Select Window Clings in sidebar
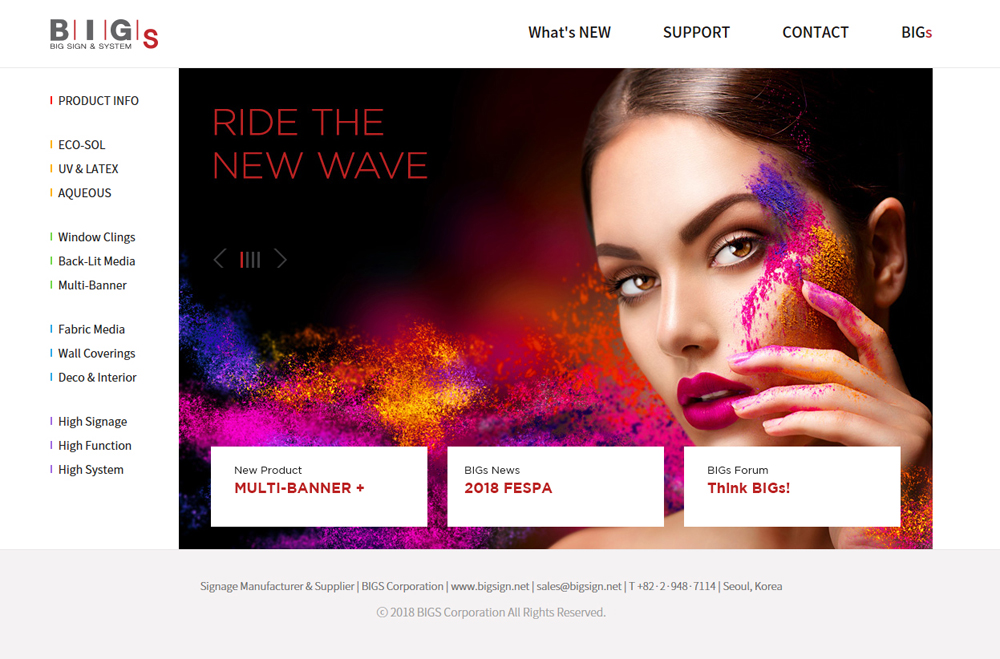 point(96,237)
